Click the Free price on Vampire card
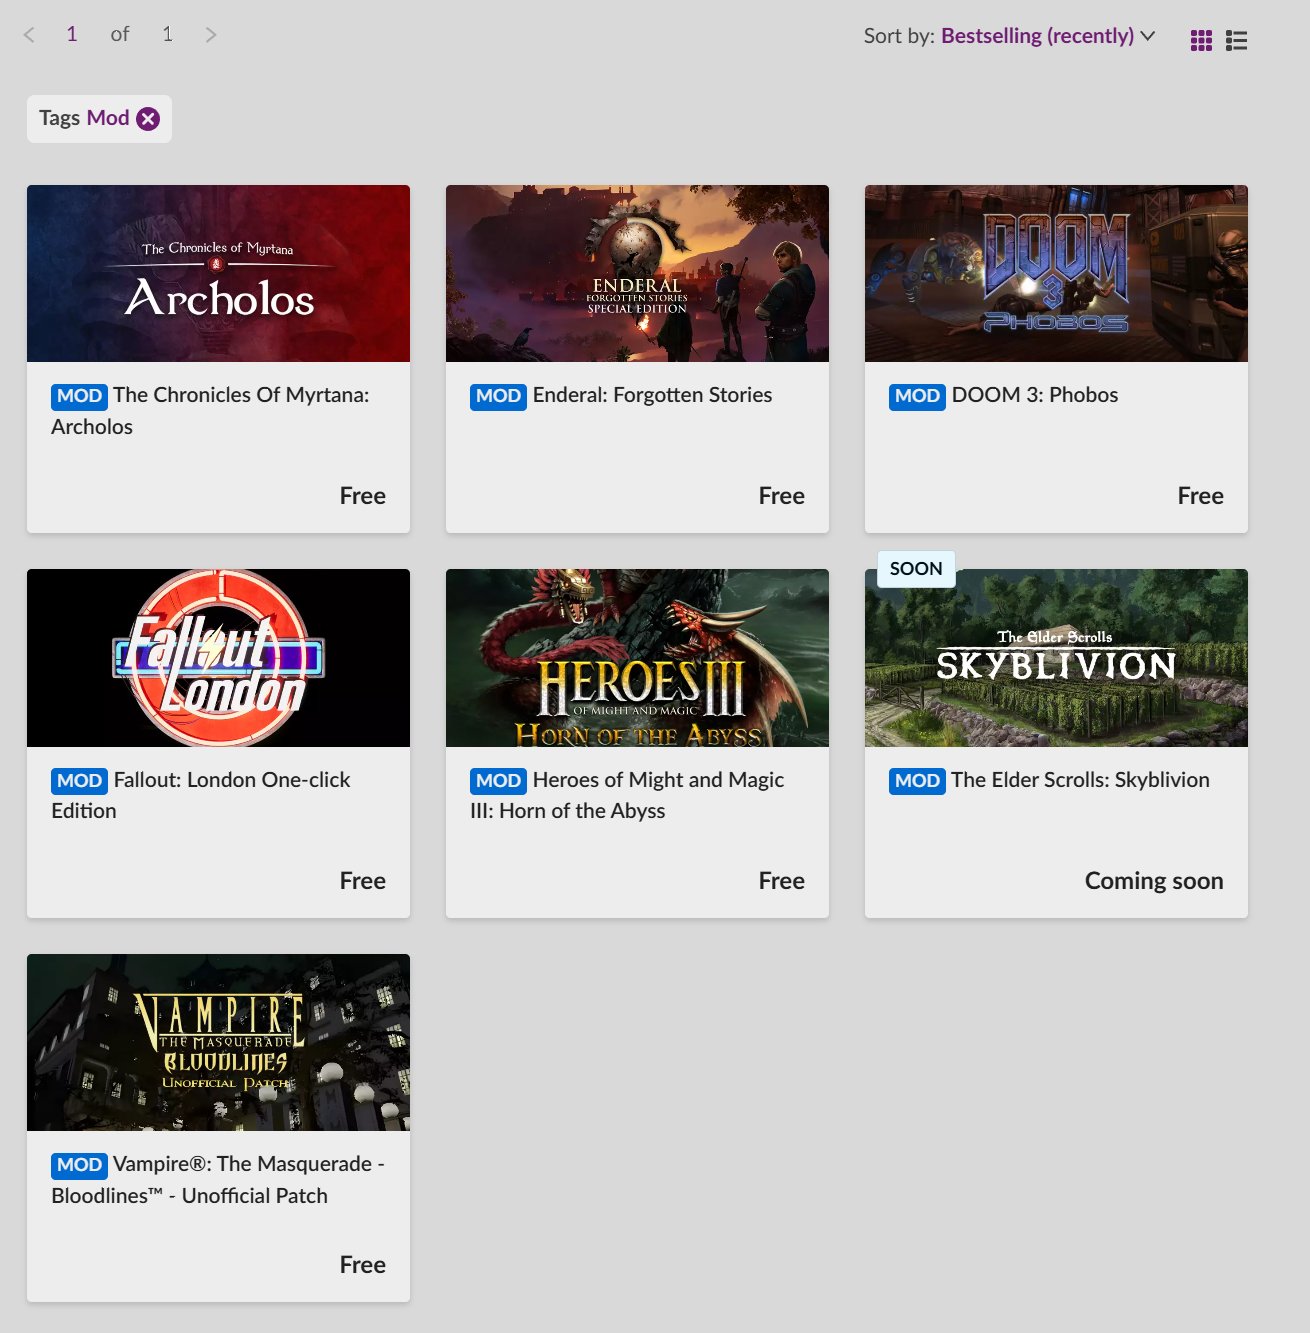This screenshot has height=1333, width=1310. point(363,1265)
